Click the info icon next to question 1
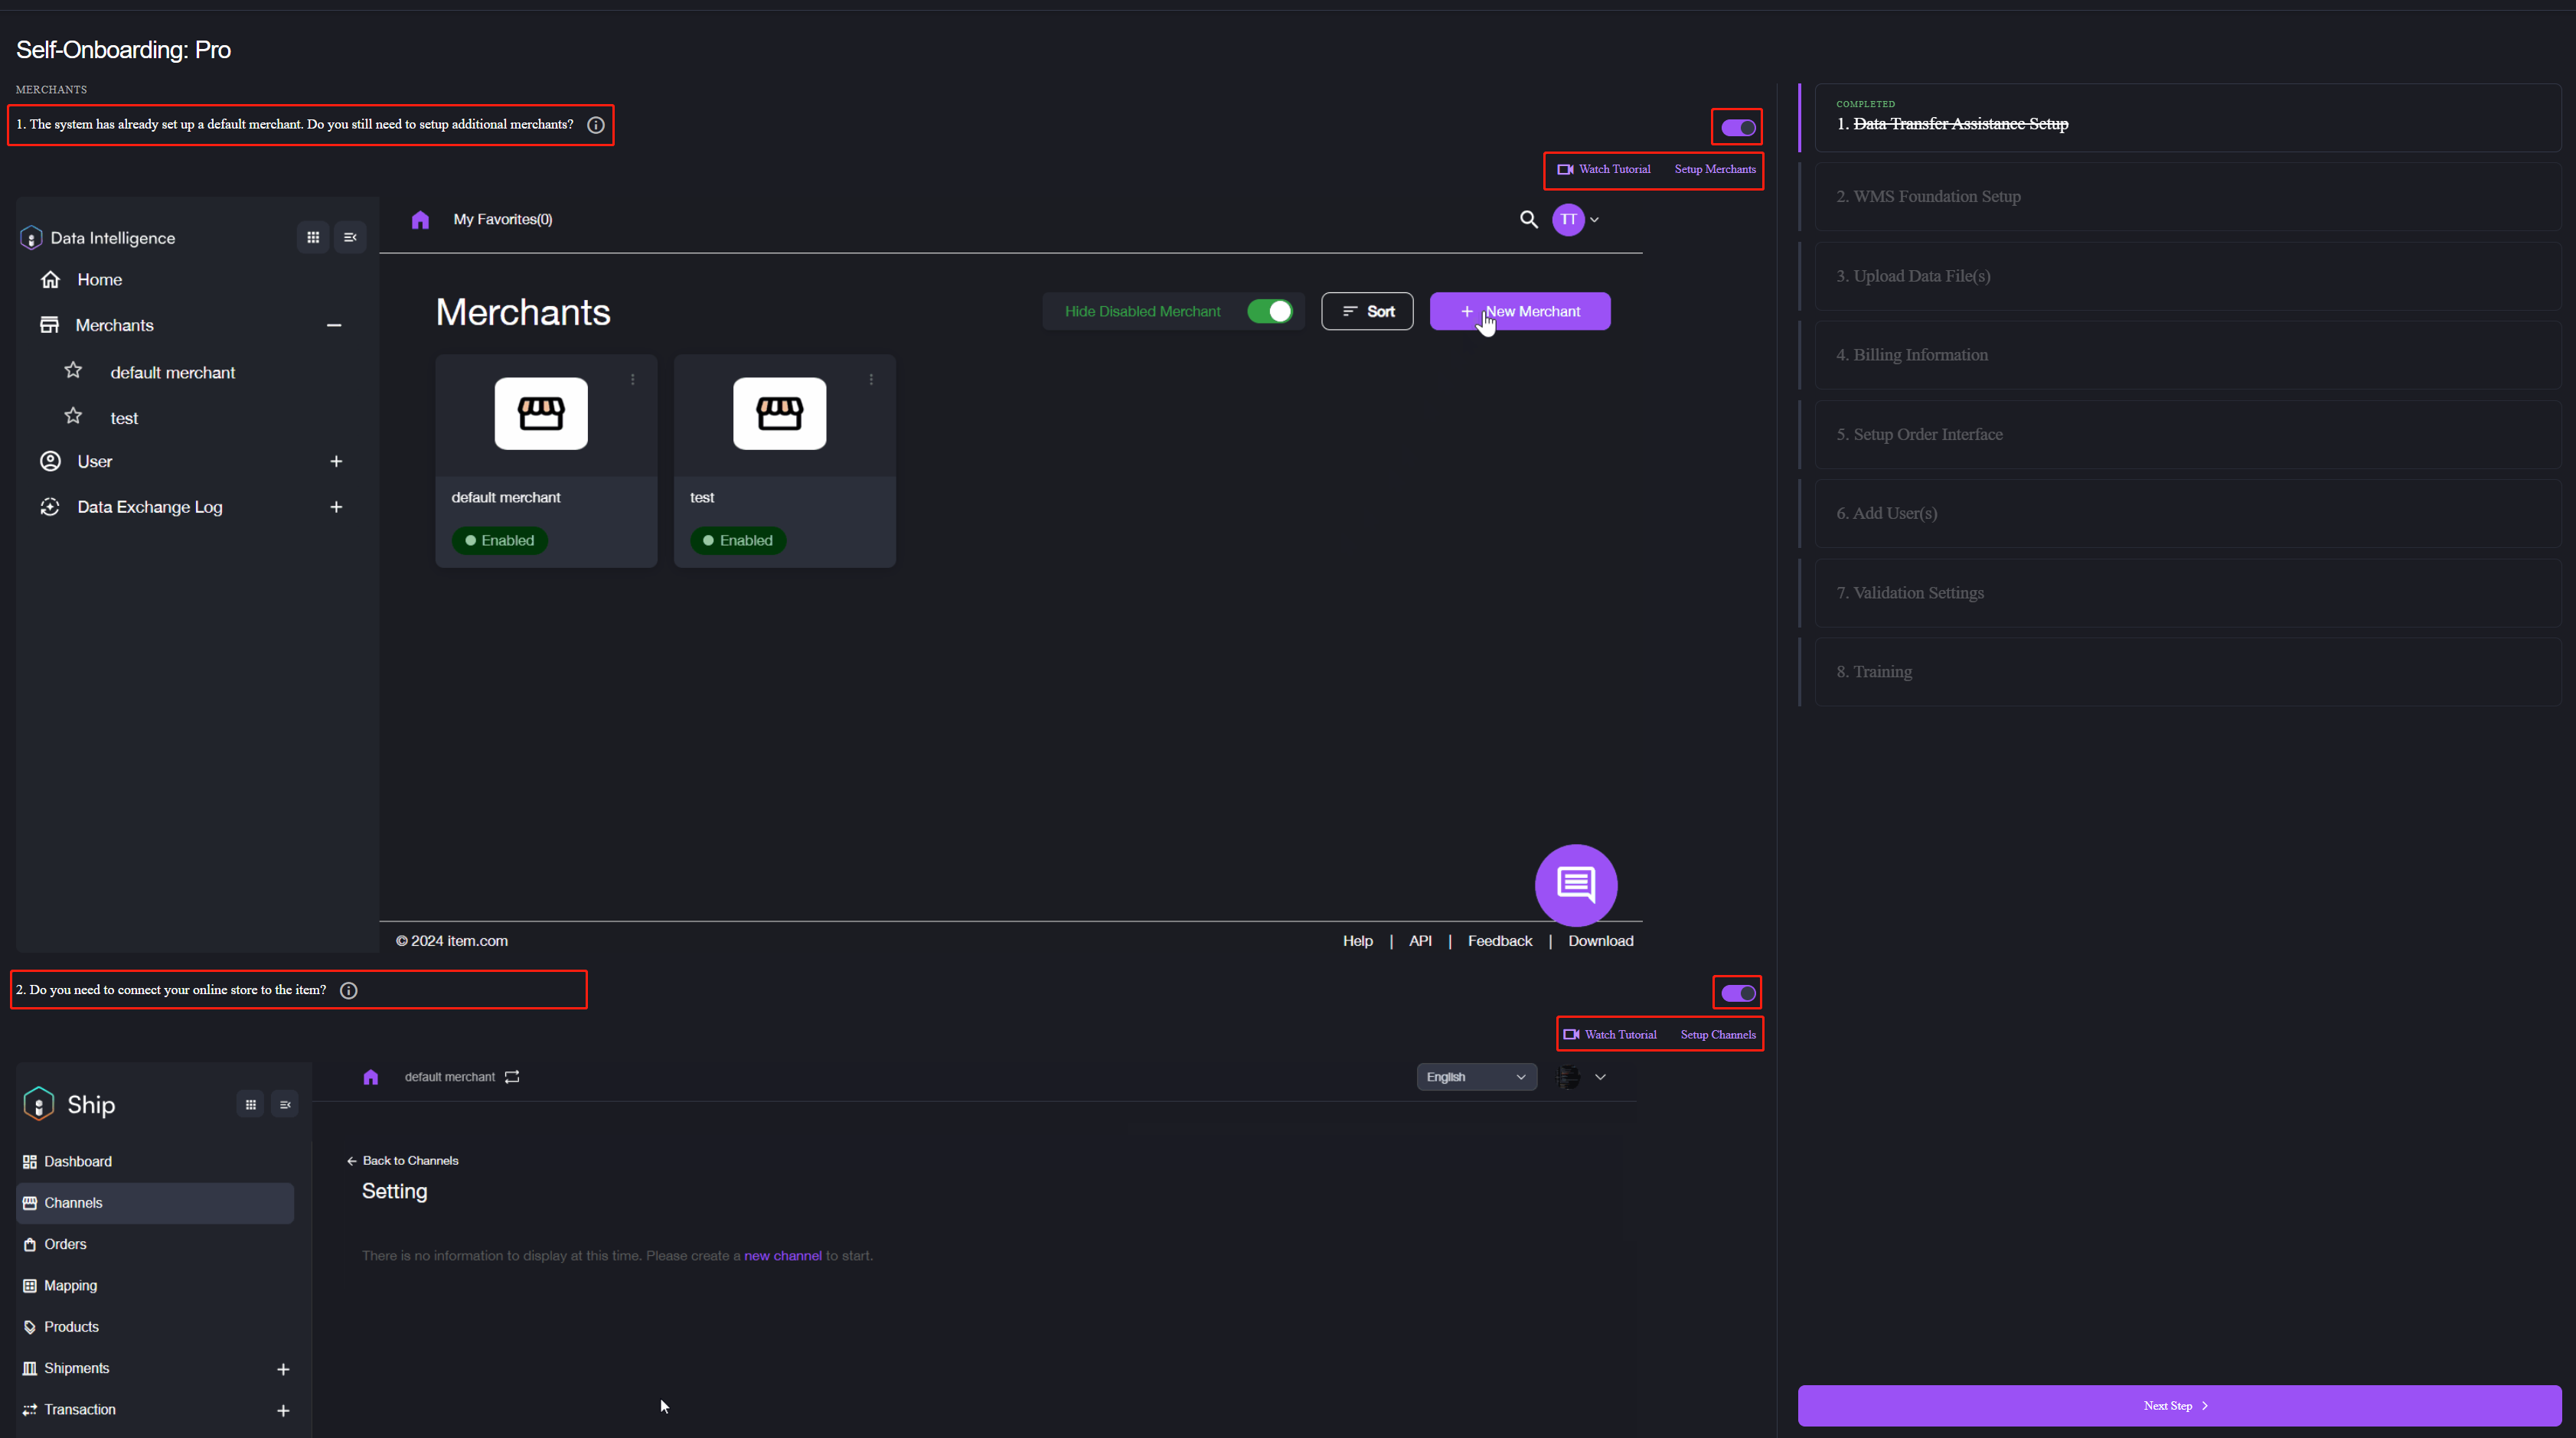Viewport: 2576px width, 1438px height. [595, 124]
